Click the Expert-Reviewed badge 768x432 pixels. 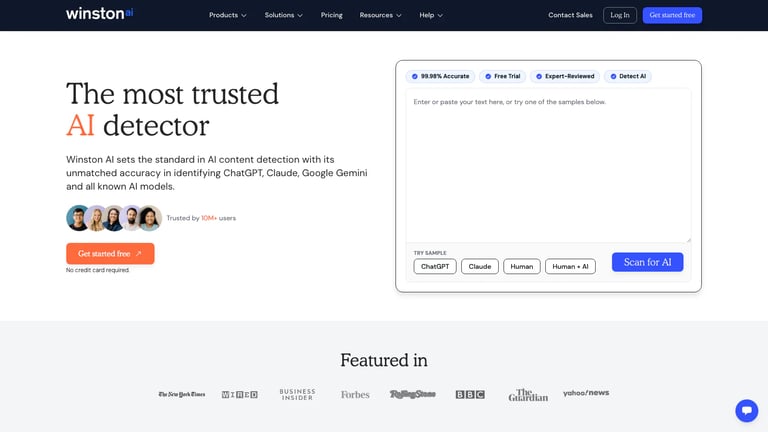tap(565, 76)
